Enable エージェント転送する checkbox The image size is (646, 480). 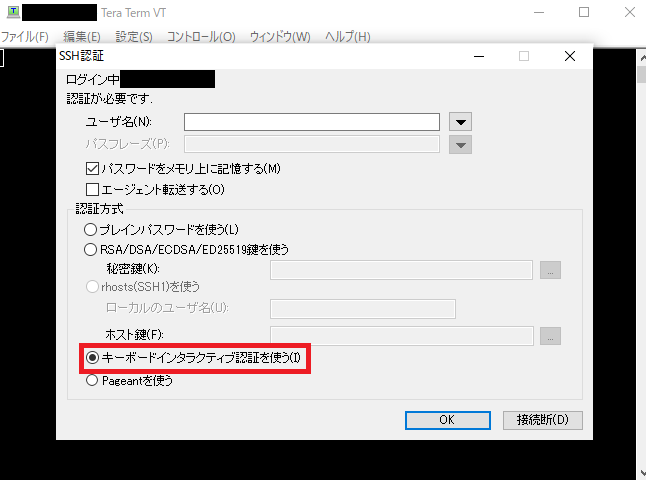92,190
